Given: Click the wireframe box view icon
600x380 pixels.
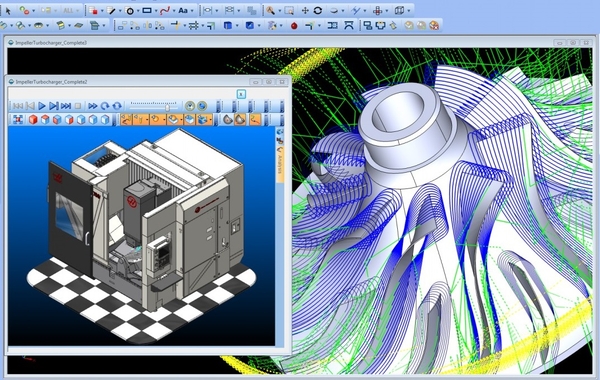Looking at the screenshot, I should coord(399,11).
